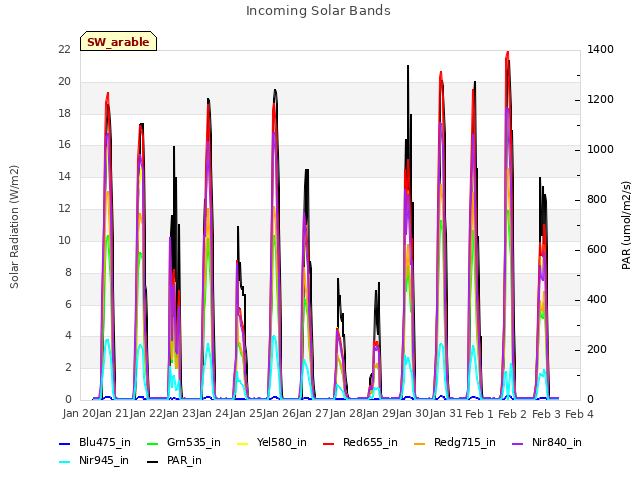Screen dimensions: 640x480
Task: Toggle the Yel580_in legend entry
Action: pyautogui.click(x=271, y=442)
